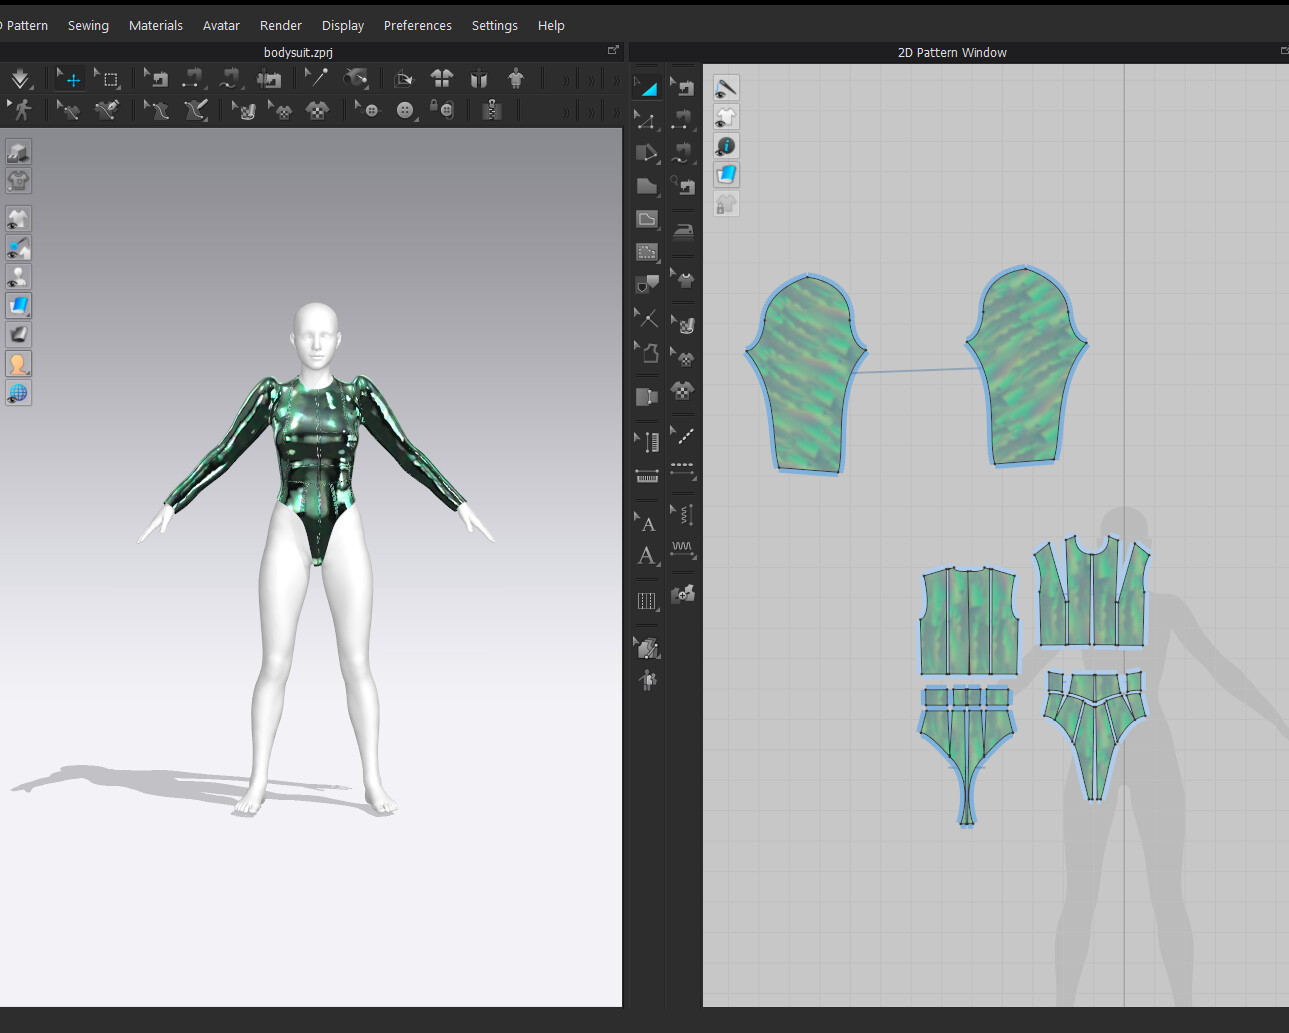Select the Zipper tool in the 3D toolbar

tap(491, 110)
